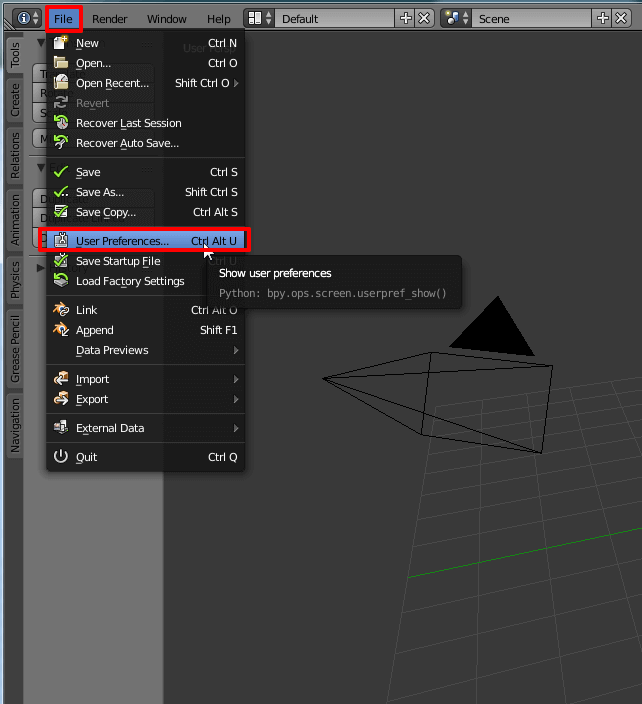
Task: Expand the Data Previews submenu
Action: 146,350
